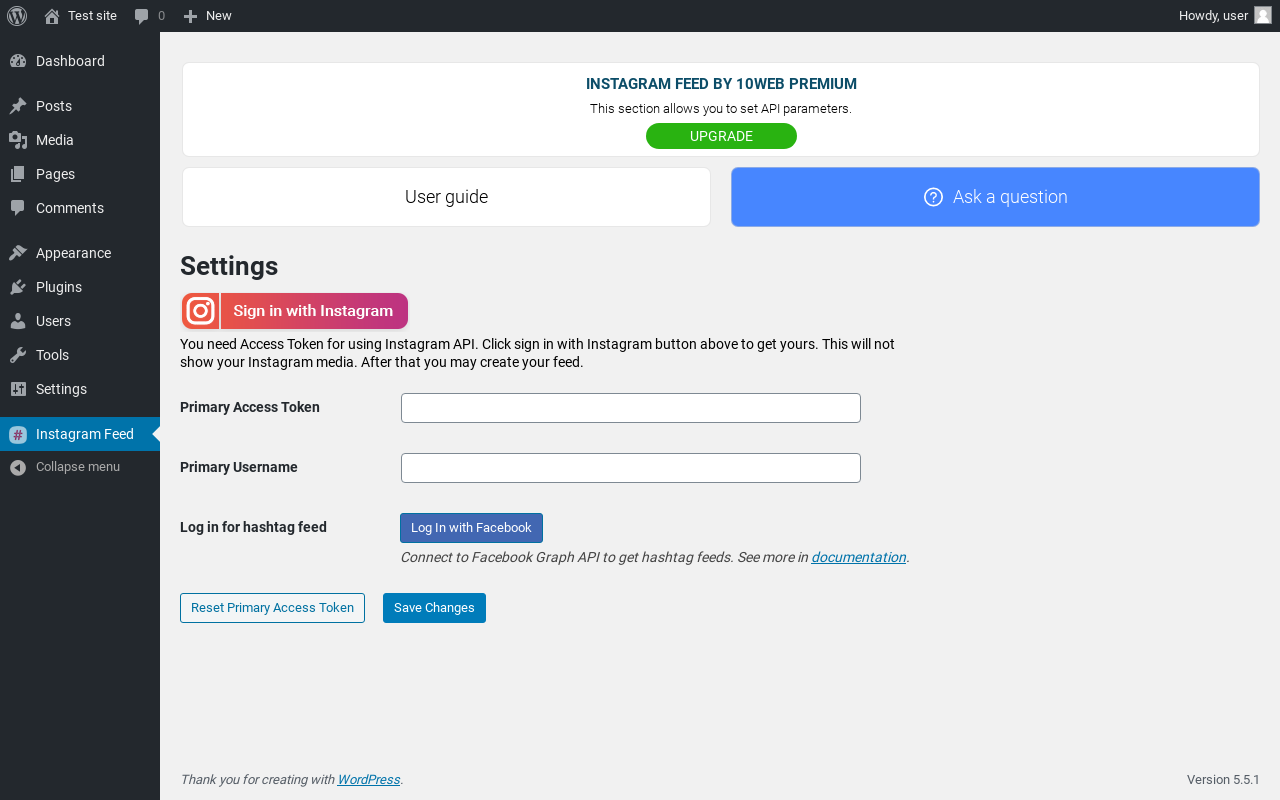Click the Pages icon in sidebar
The height and width of the screenshot is (800, 1280).
pos(18,174)
